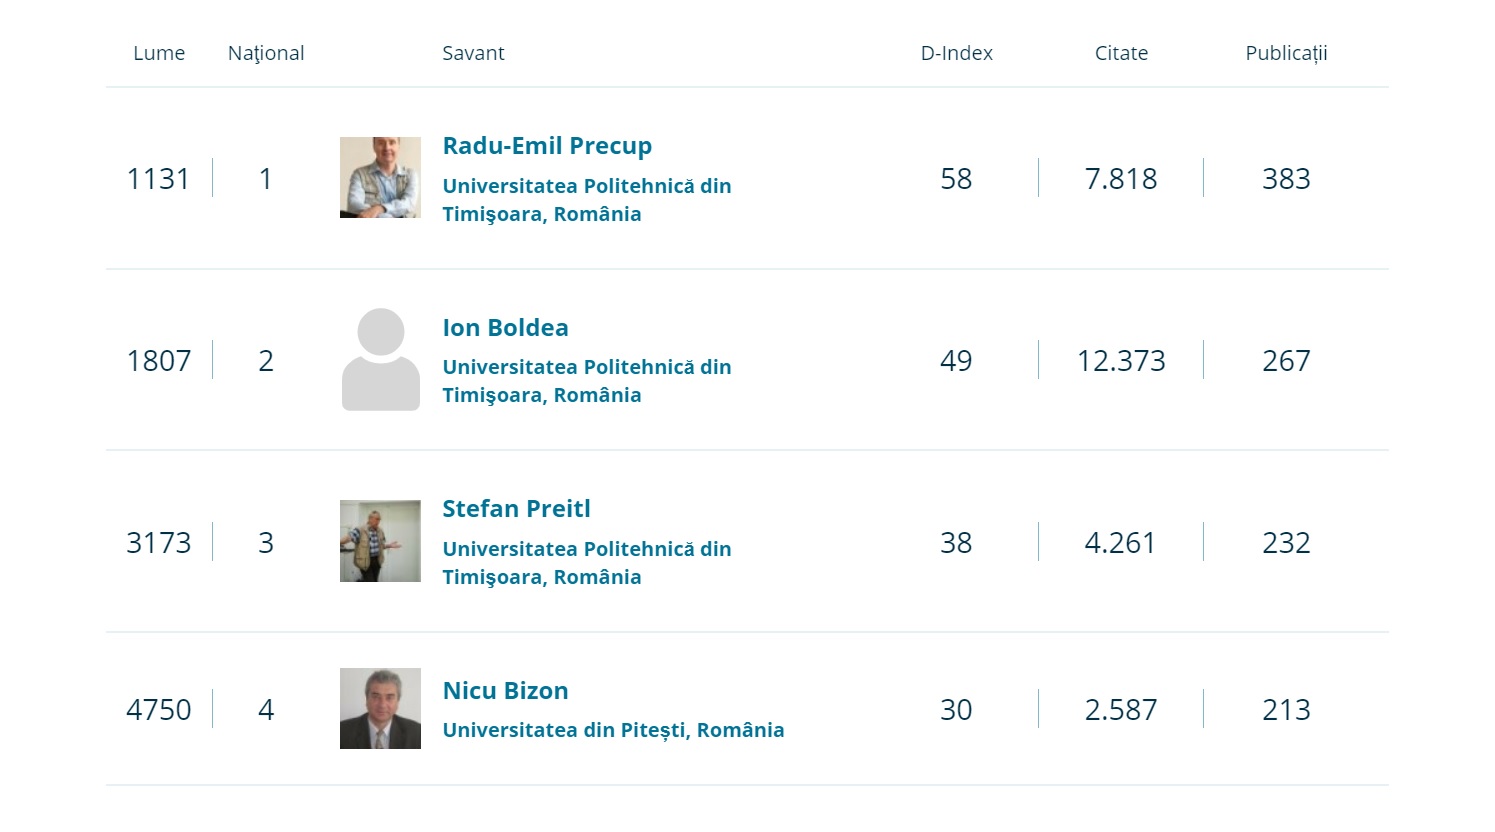
Task: Click Stefan Preitl's profile photo
Action: coord(380,541)
